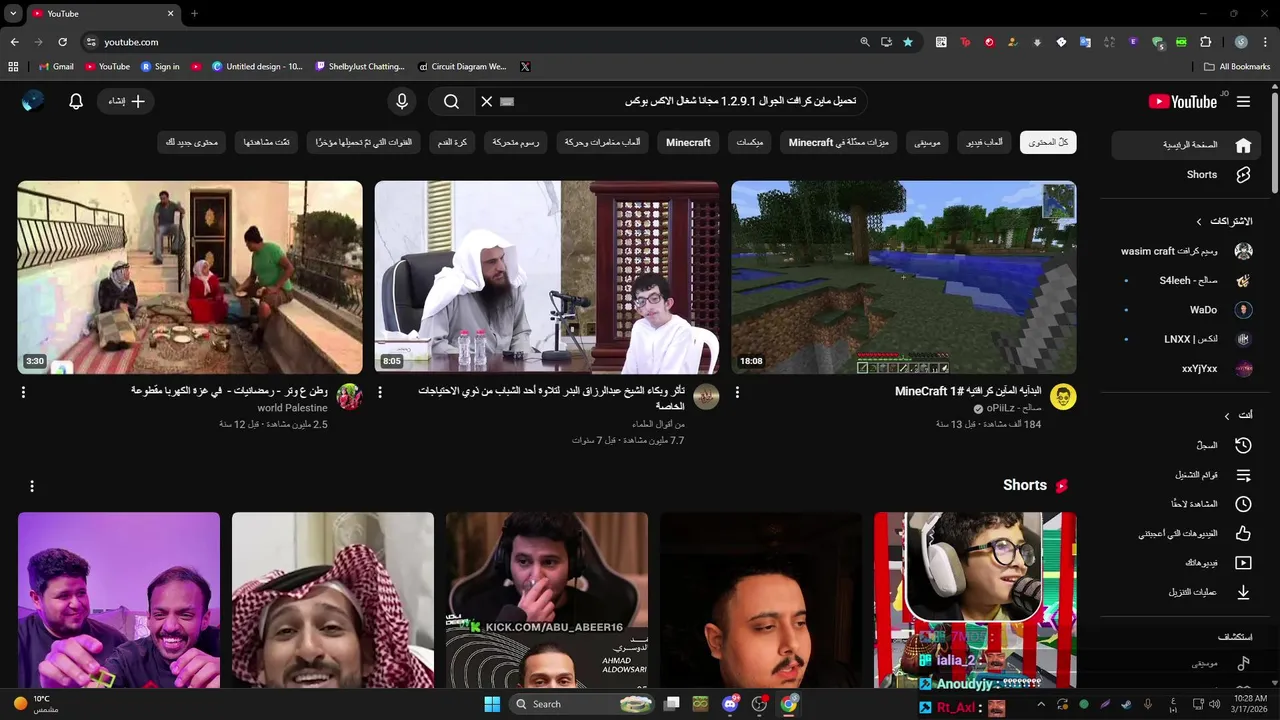The height and width of the screenshot is (720, 1280).
Task: Bookmark page with the star icon
Action: pos(908,42)
